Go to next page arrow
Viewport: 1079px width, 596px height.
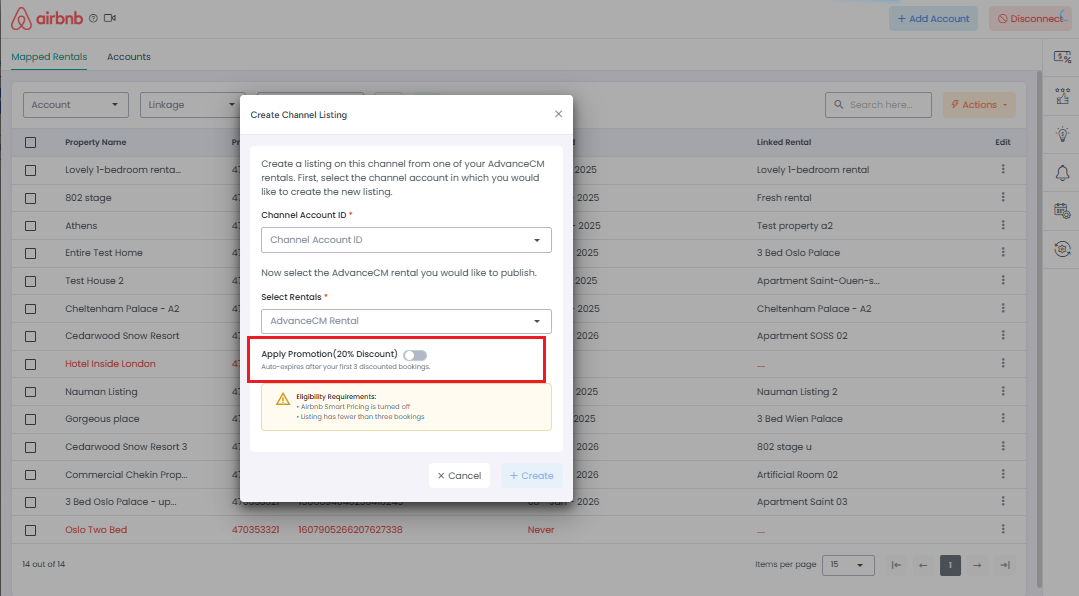977,565
